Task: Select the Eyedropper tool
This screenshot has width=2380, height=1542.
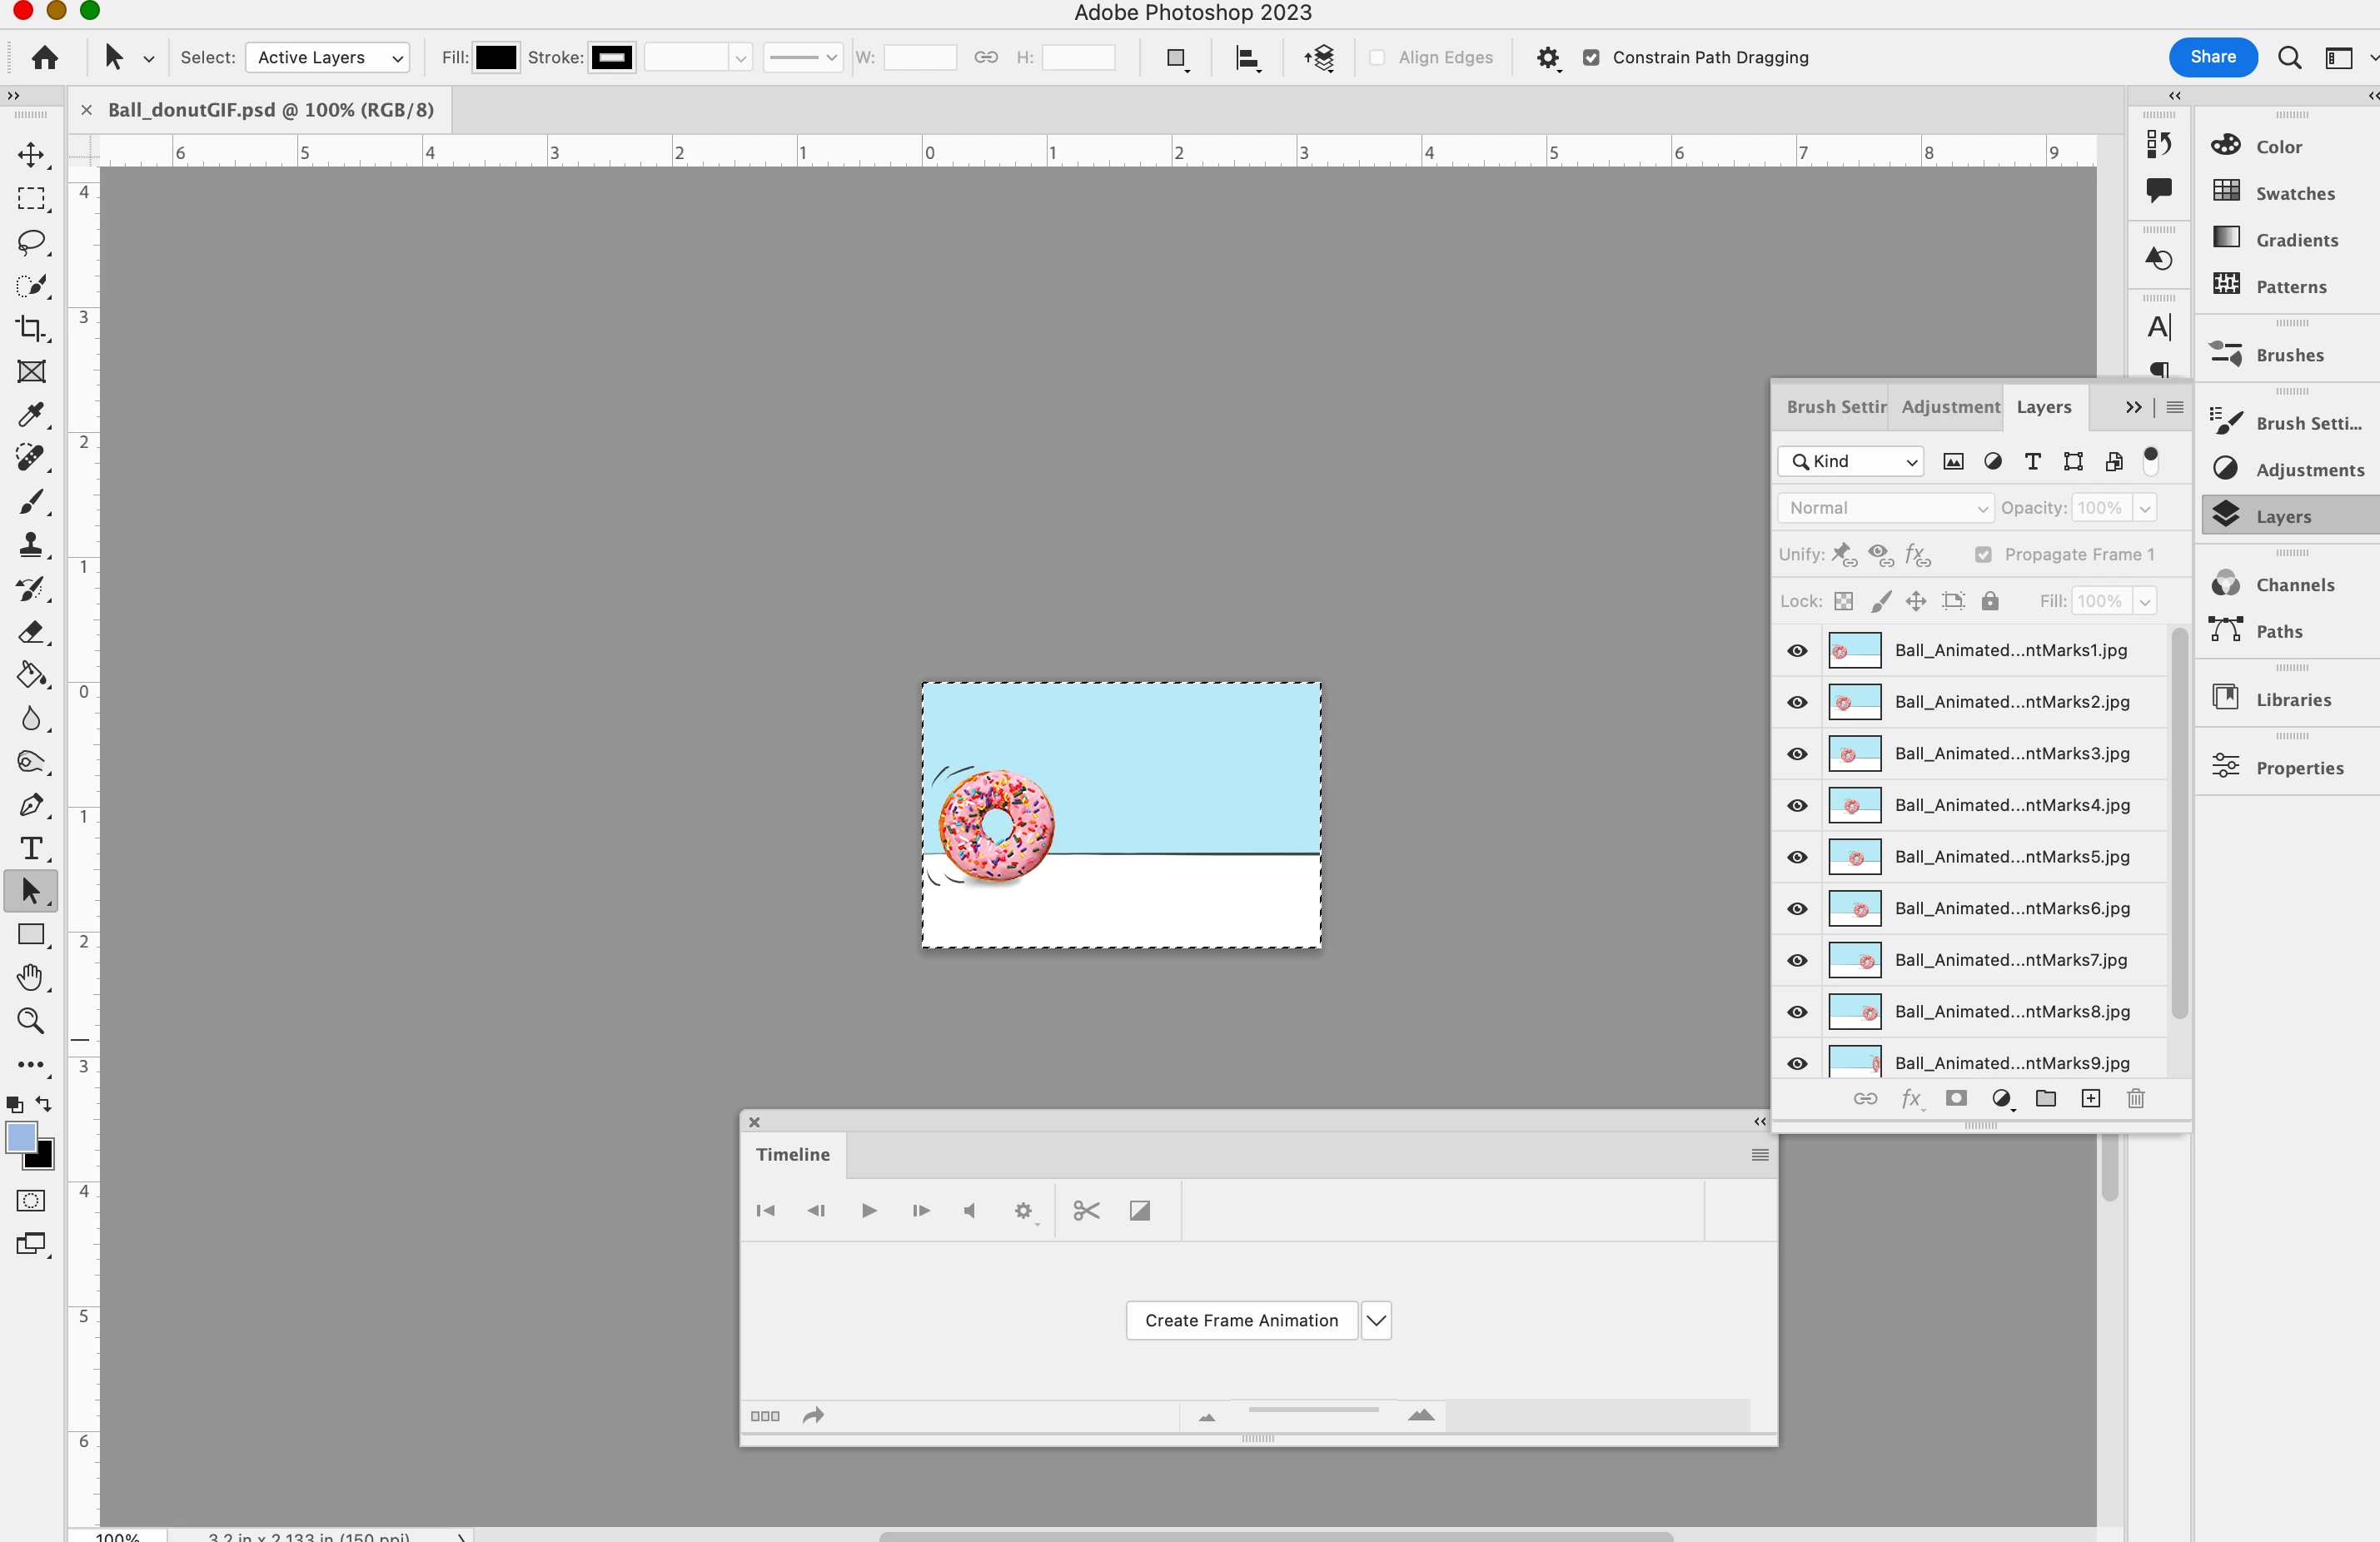Action: click(x=31, y=415)
